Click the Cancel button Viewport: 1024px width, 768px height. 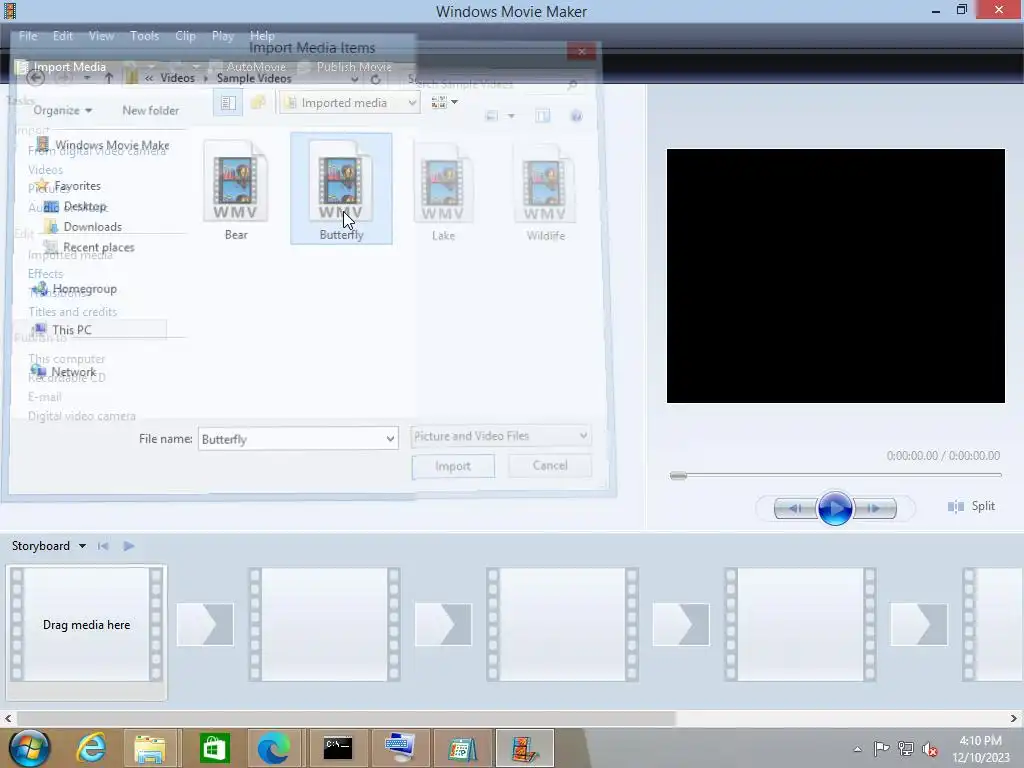(x=550, y=466)
